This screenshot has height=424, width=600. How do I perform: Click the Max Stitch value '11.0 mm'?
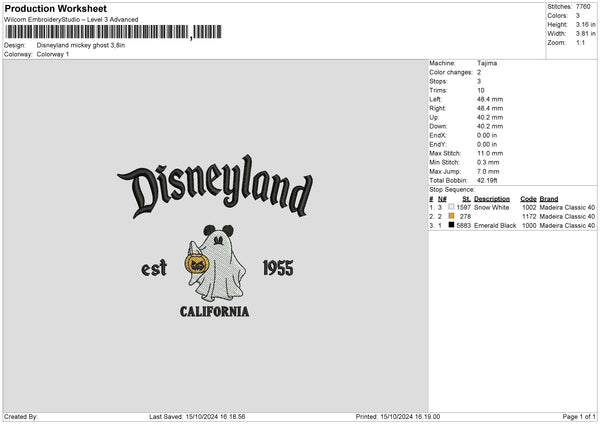[490, 153]
